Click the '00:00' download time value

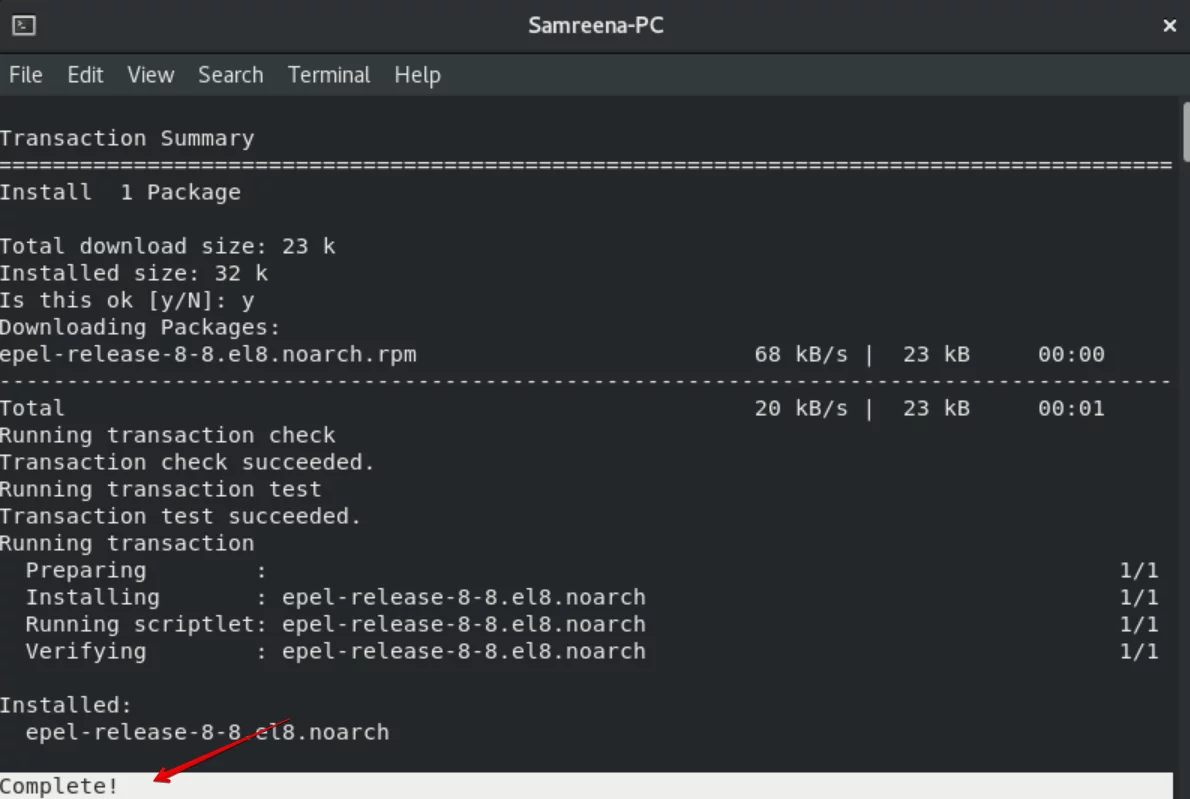point(1071,354)
